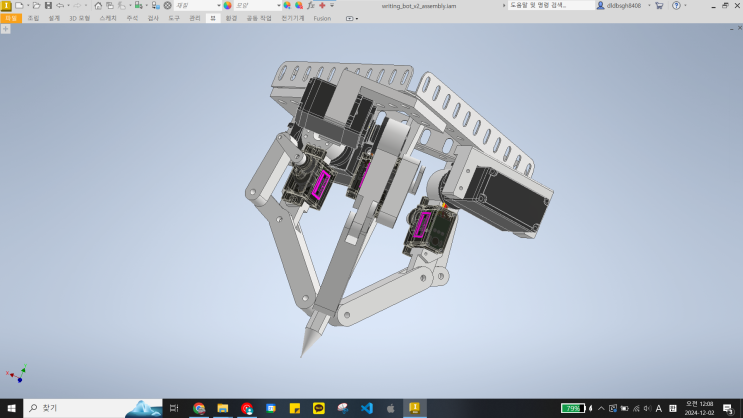The image size is (743, 418).
Task: Open the File tab (파일)
Action: [11, 18]
